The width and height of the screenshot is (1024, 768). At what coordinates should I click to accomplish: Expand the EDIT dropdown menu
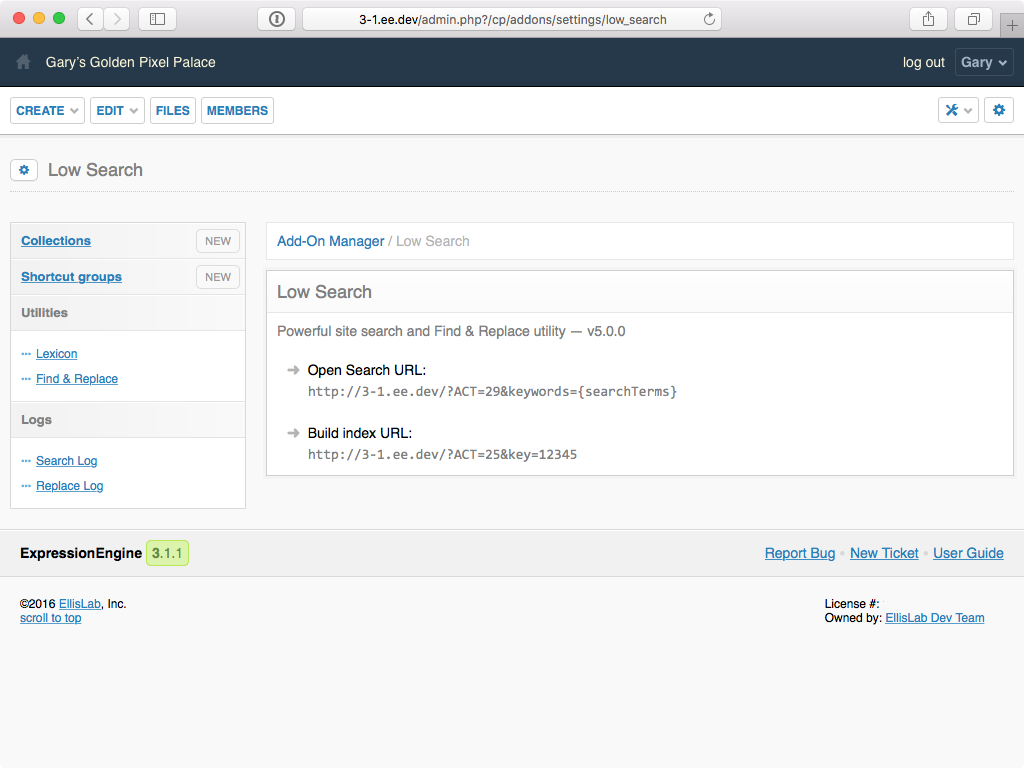[x=117, y=110]
